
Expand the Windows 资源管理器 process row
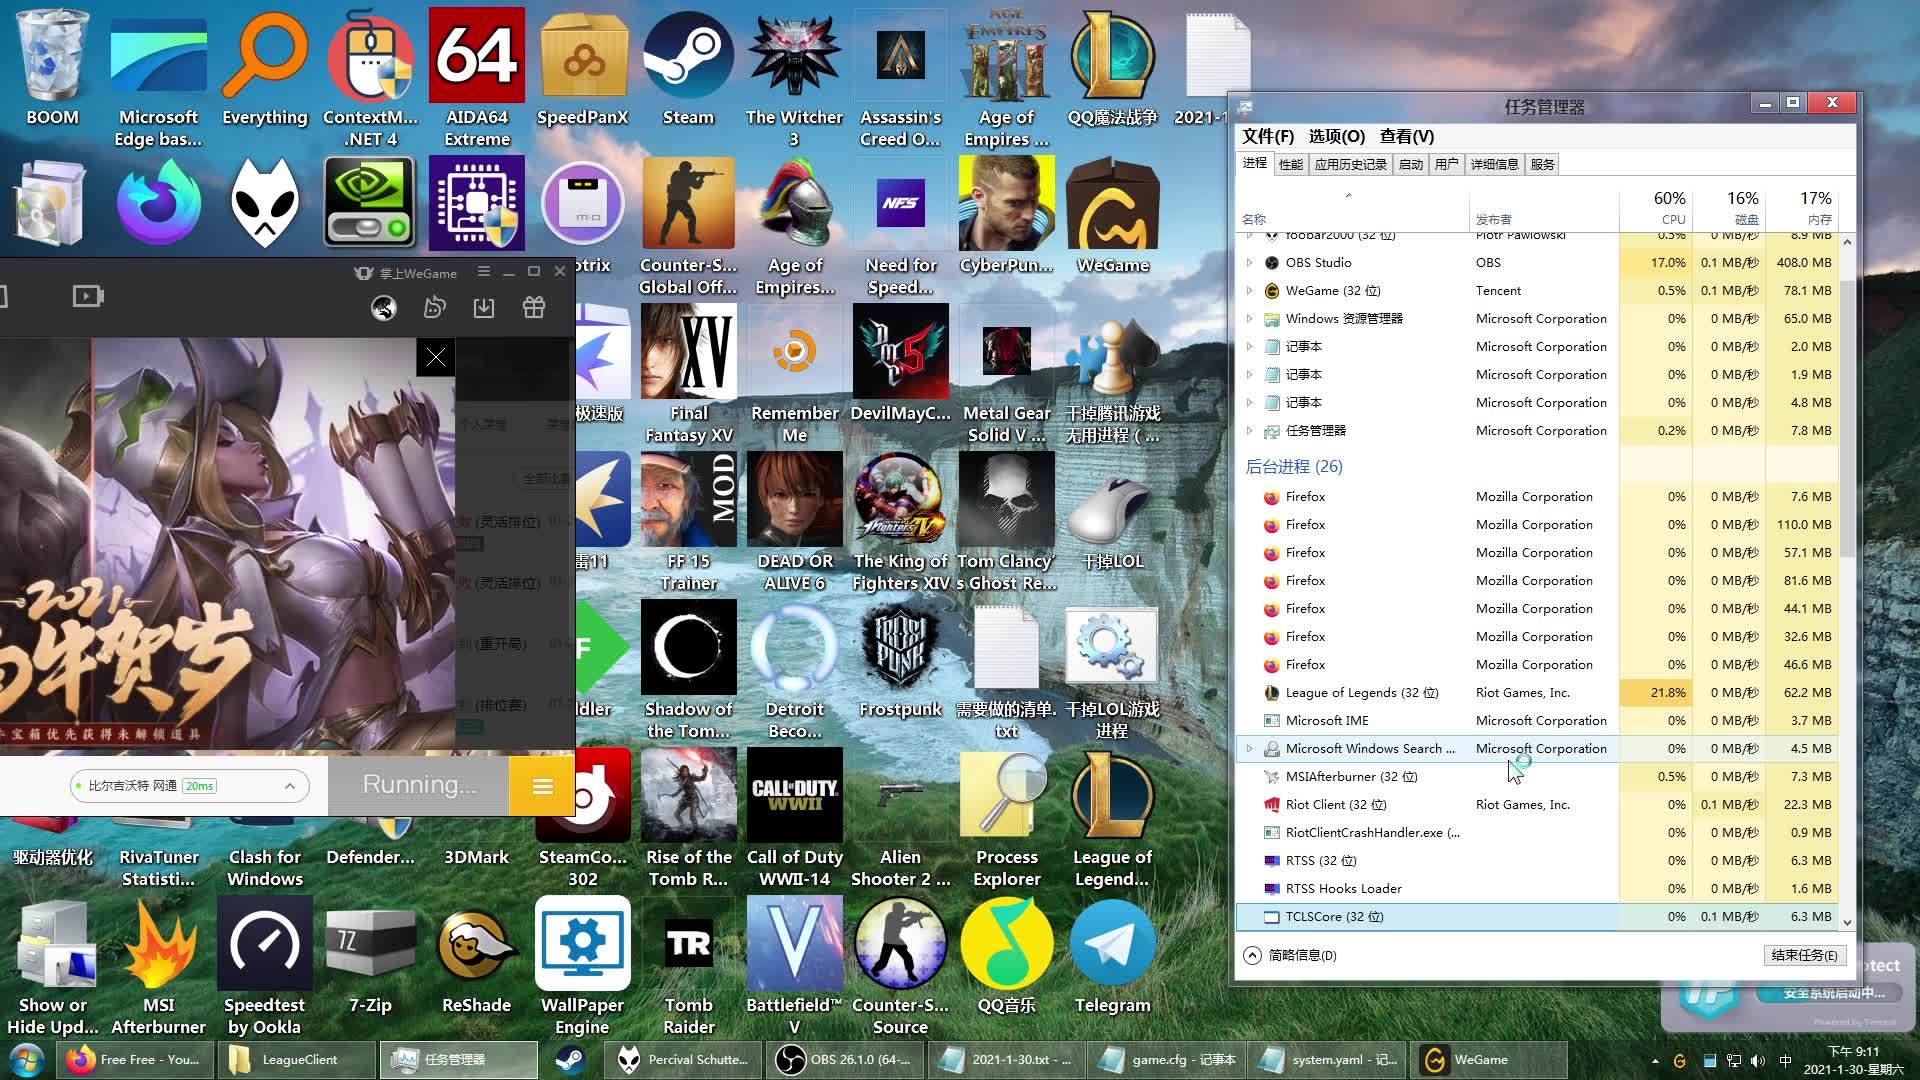pos(1249,319)
